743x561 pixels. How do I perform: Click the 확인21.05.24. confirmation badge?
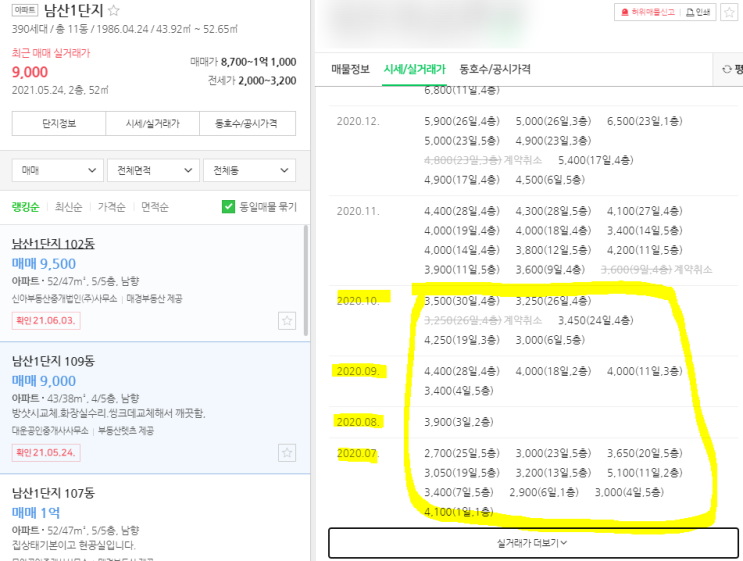coord(46,452)
